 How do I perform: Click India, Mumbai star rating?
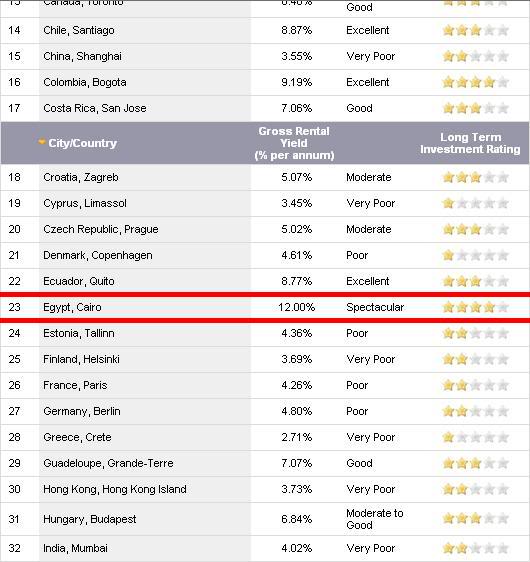[x=476, y=548]
